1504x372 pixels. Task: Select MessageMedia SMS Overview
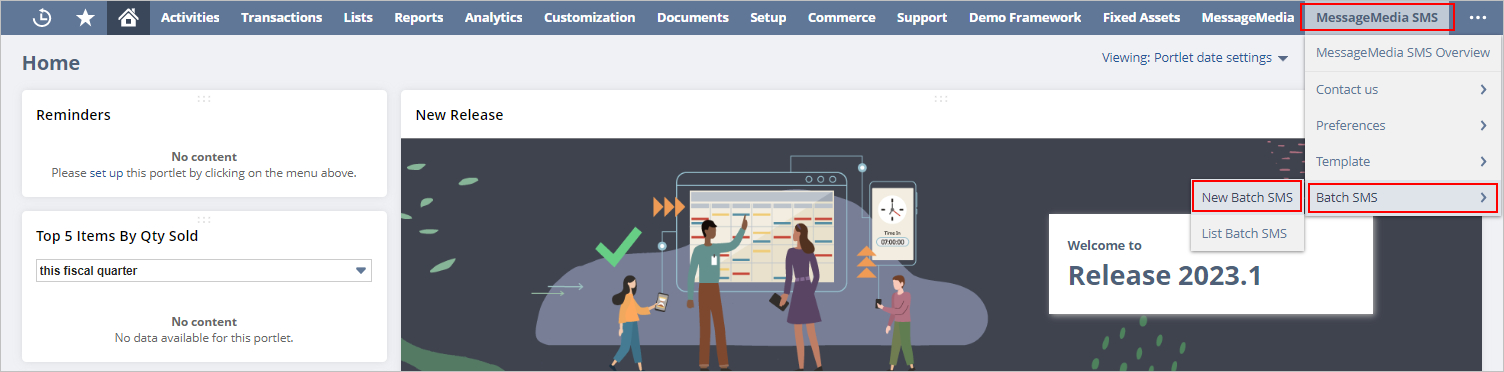tap(1403, 53)
